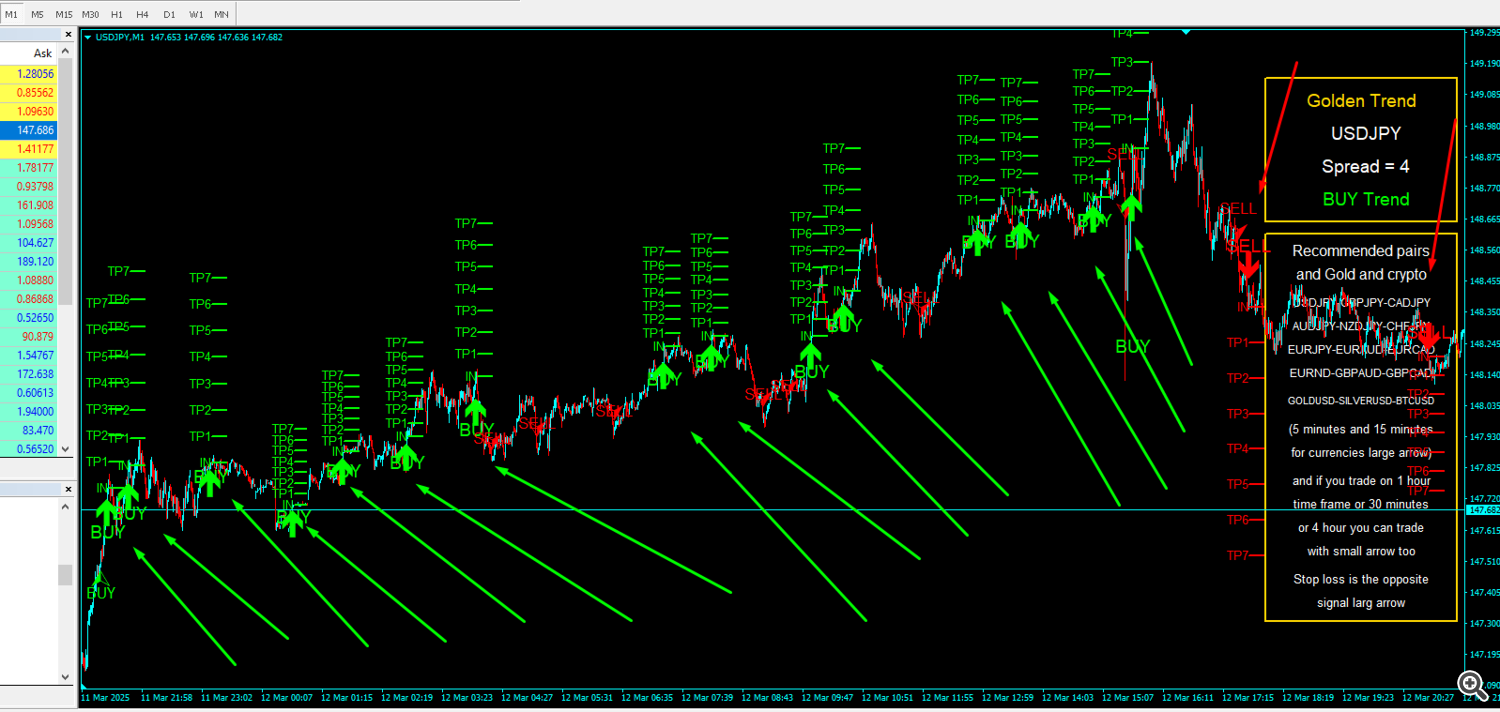
Task: Select the 1.09568 ask price row
Action: [x=29, y=224]
